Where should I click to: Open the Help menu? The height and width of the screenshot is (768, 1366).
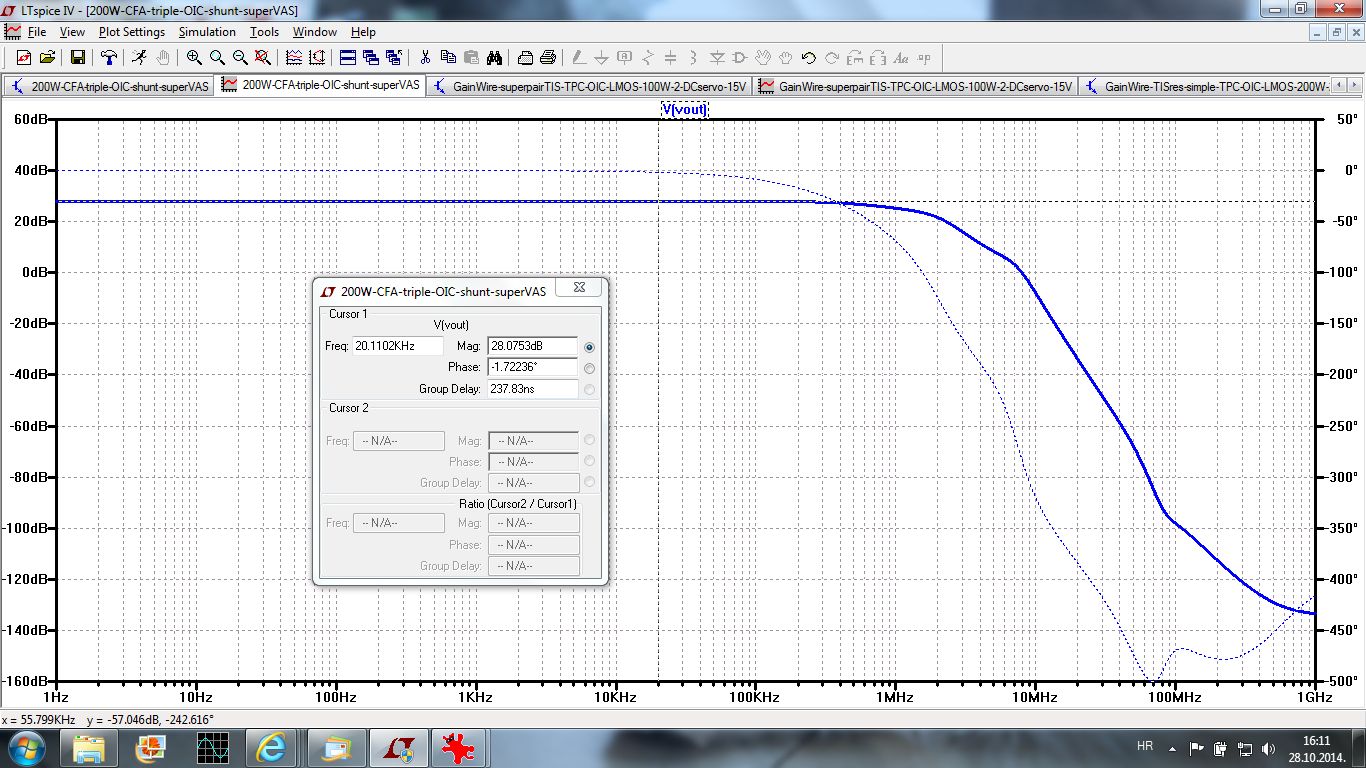(x=363, y=32)
